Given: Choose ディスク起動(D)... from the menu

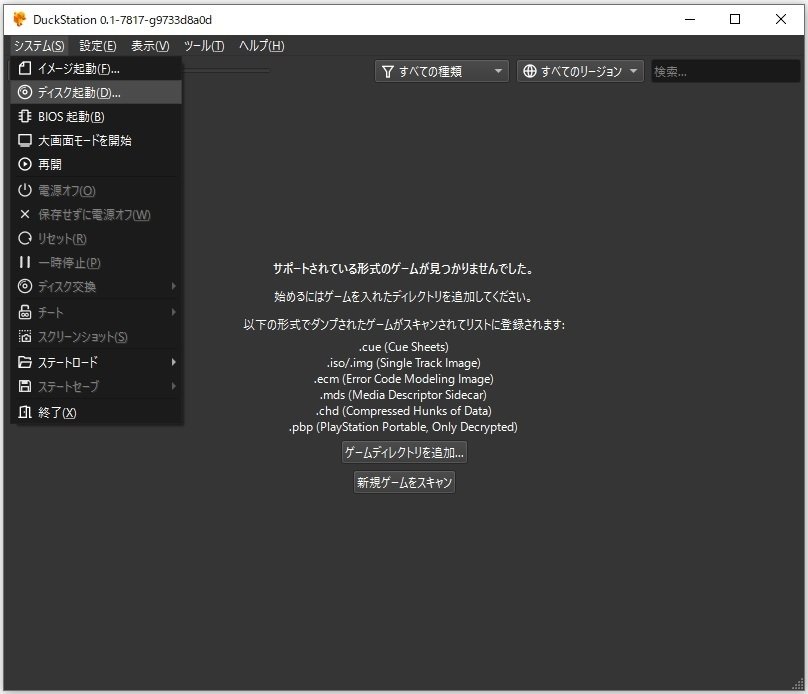Looking at the screenshot, I should (96, 92).
